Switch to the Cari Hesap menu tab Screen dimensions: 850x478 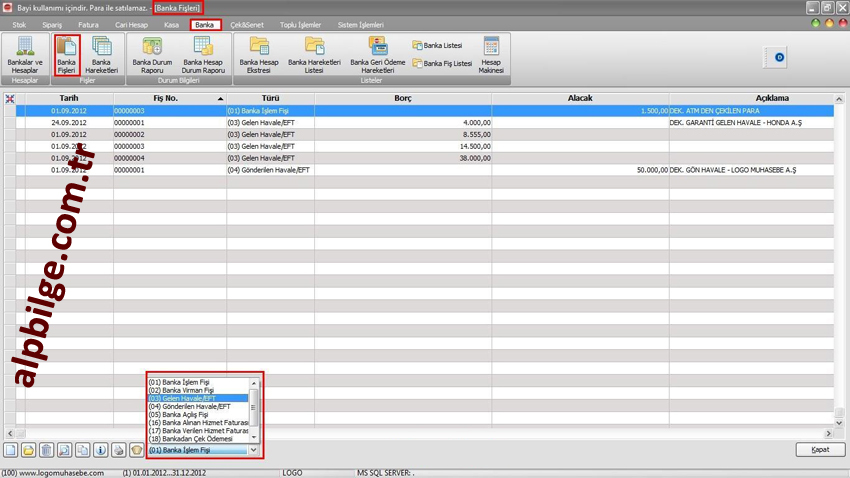pos(132,24)
